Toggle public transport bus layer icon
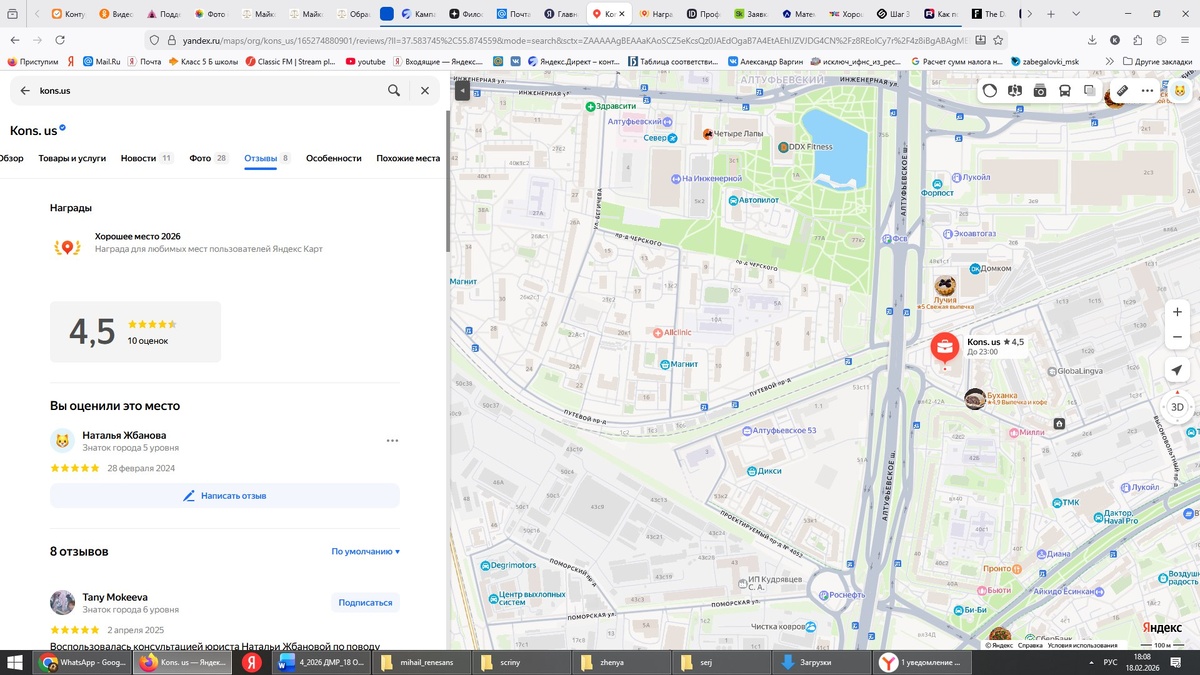The image size is (1200, 675). pos(1065,90)
